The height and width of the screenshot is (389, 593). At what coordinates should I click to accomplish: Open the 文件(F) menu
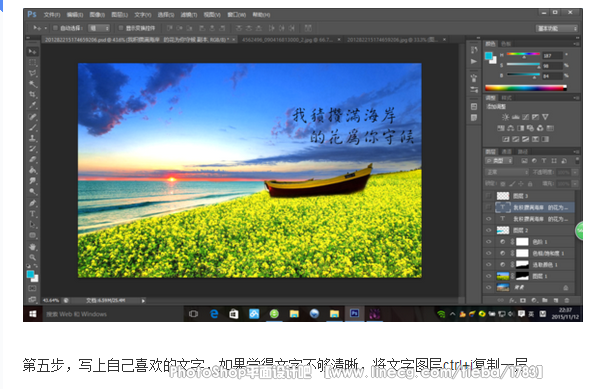click(52, 15)
